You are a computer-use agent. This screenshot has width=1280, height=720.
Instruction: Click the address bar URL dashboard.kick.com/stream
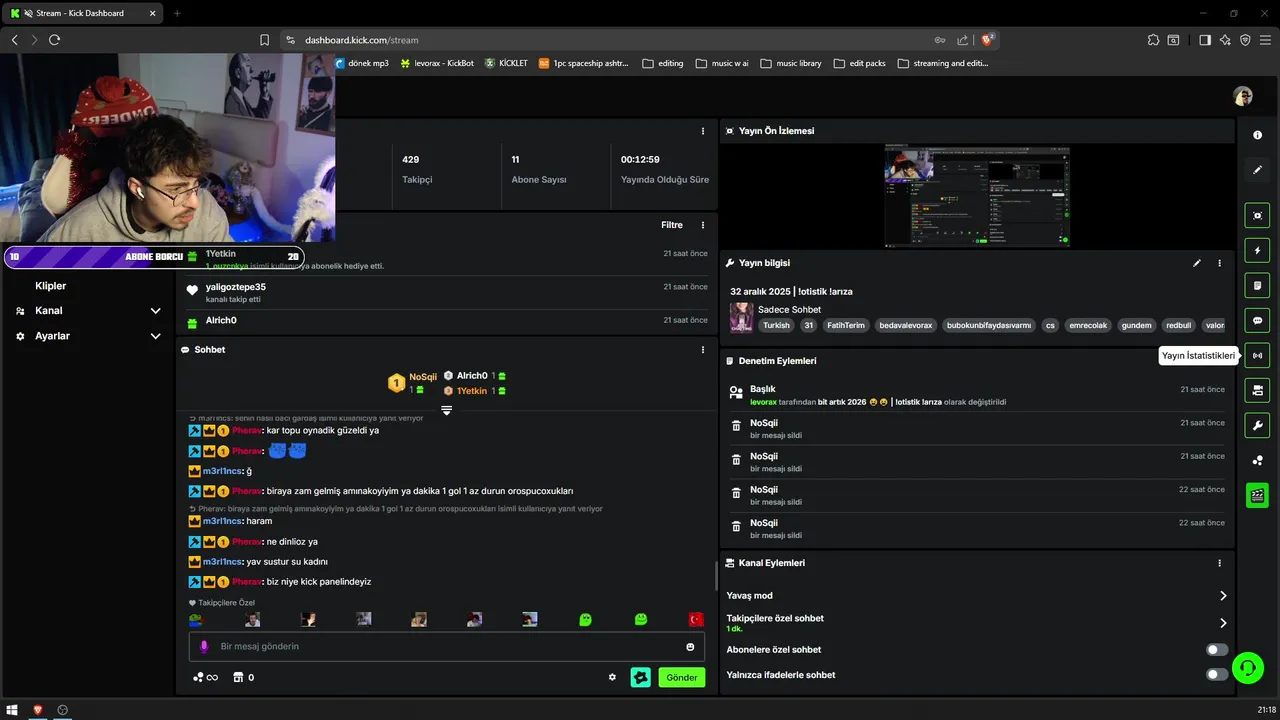(362, 40)
